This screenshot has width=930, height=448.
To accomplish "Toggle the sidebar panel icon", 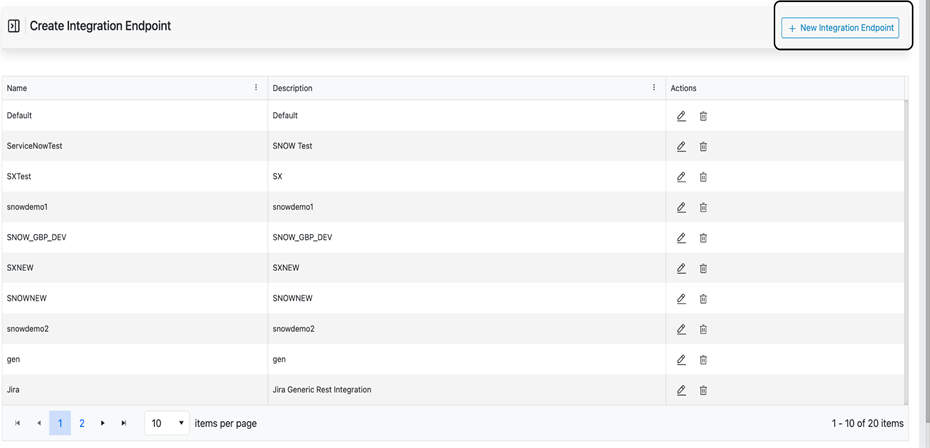I will tap(14, 26).
